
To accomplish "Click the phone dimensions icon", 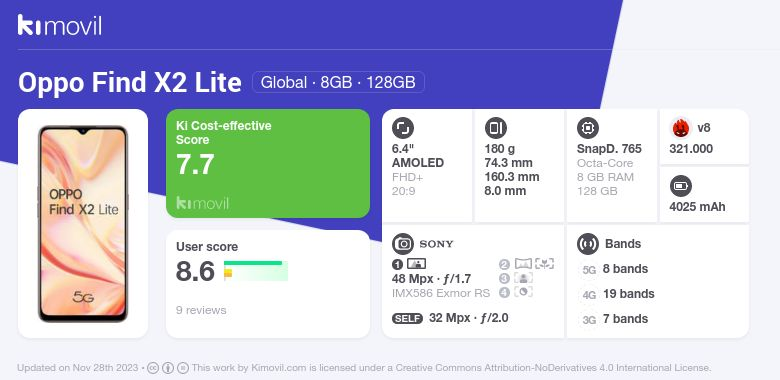I will pyautogui.click(x=495, y=128).
